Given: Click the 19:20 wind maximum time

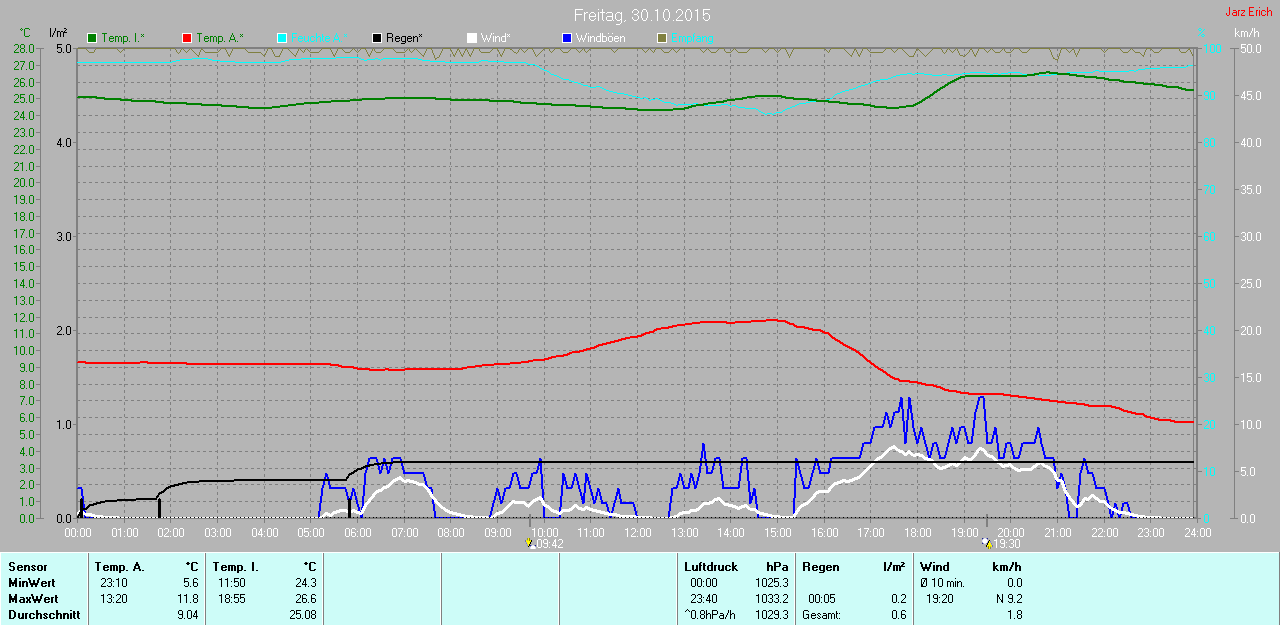Looking at the screenshot, I should pyautogui.click(x=940, y=599).
